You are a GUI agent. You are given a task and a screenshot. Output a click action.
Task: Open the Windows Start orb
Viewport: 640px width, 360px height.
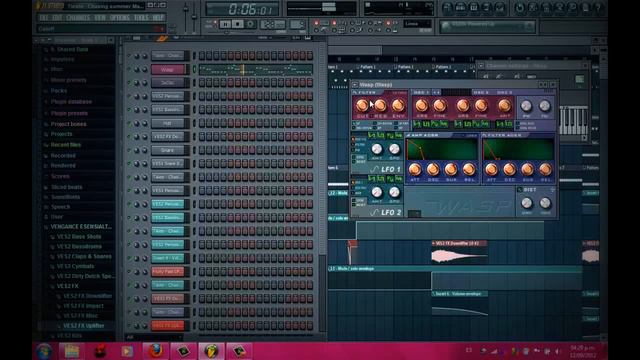pyautogui.click(x=44, y=351)
